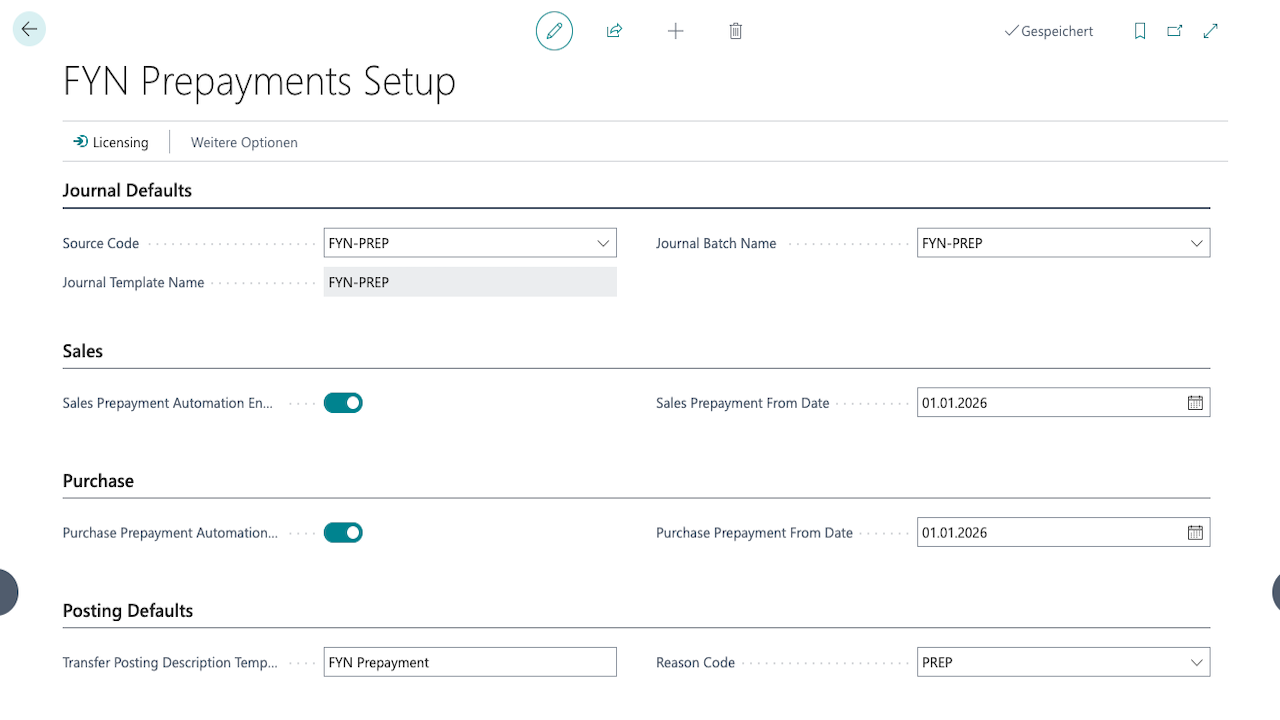Click the Sales Prepayment From Date label
Screen dimensions: 1280x720
tap(743, 403)
